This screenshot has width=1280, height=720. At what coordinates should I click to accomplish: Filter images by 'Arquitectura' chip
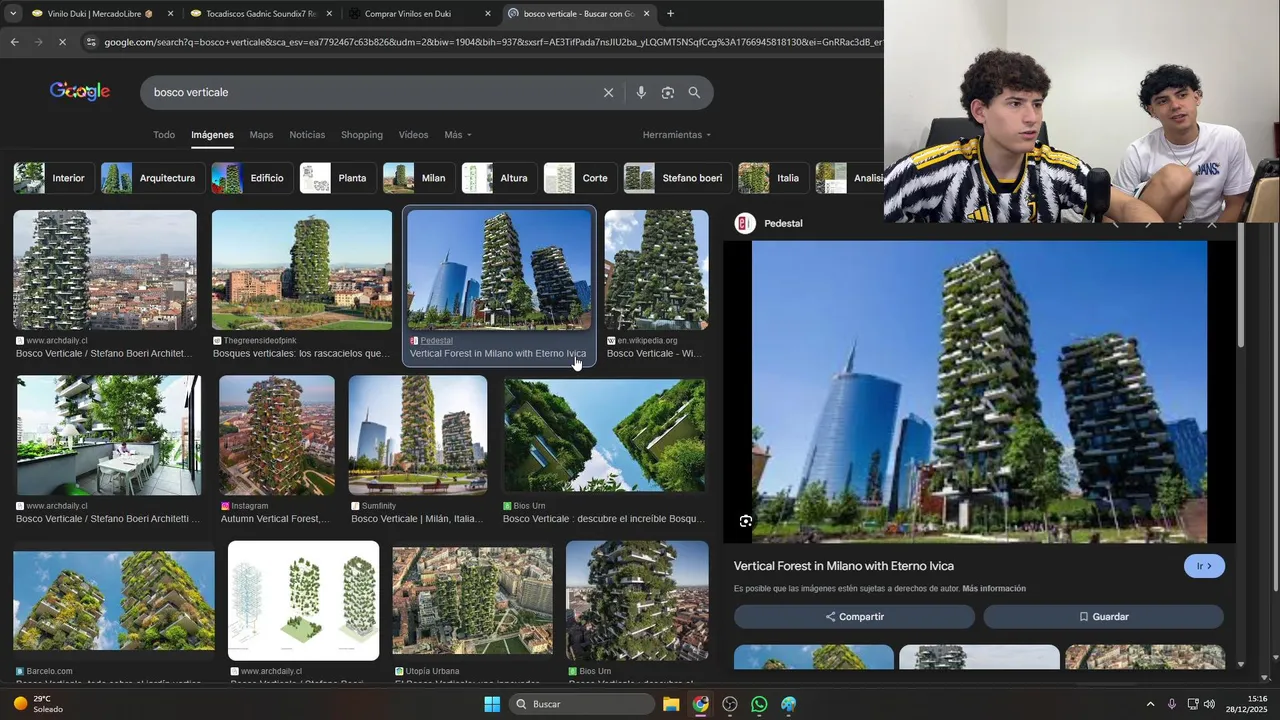point(153,178)
